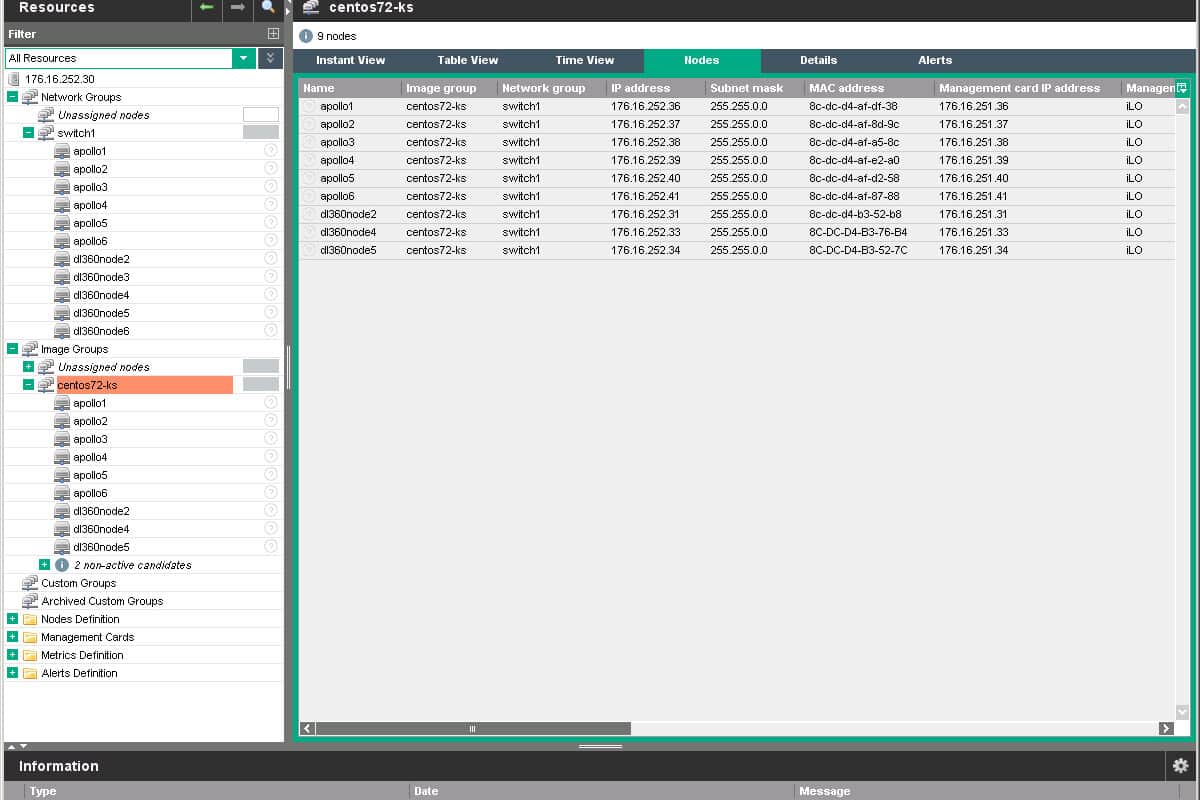This screenshot has height=800, width=1200.
Task: Sort by the Image group column header
Action: tap(450, 88)
